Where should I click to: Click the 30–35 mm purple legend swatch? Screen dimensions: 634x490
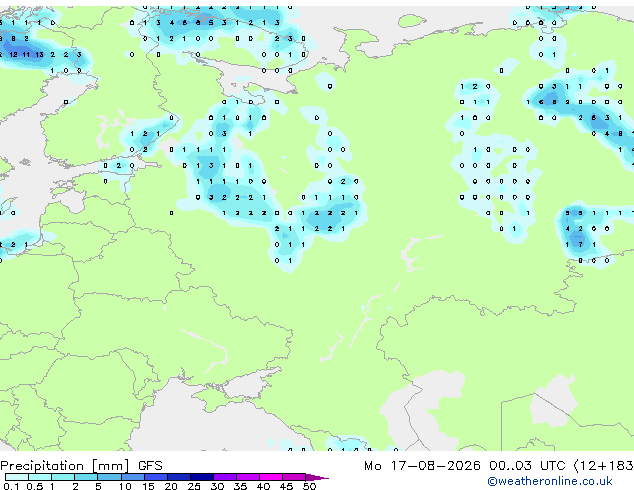224,477
